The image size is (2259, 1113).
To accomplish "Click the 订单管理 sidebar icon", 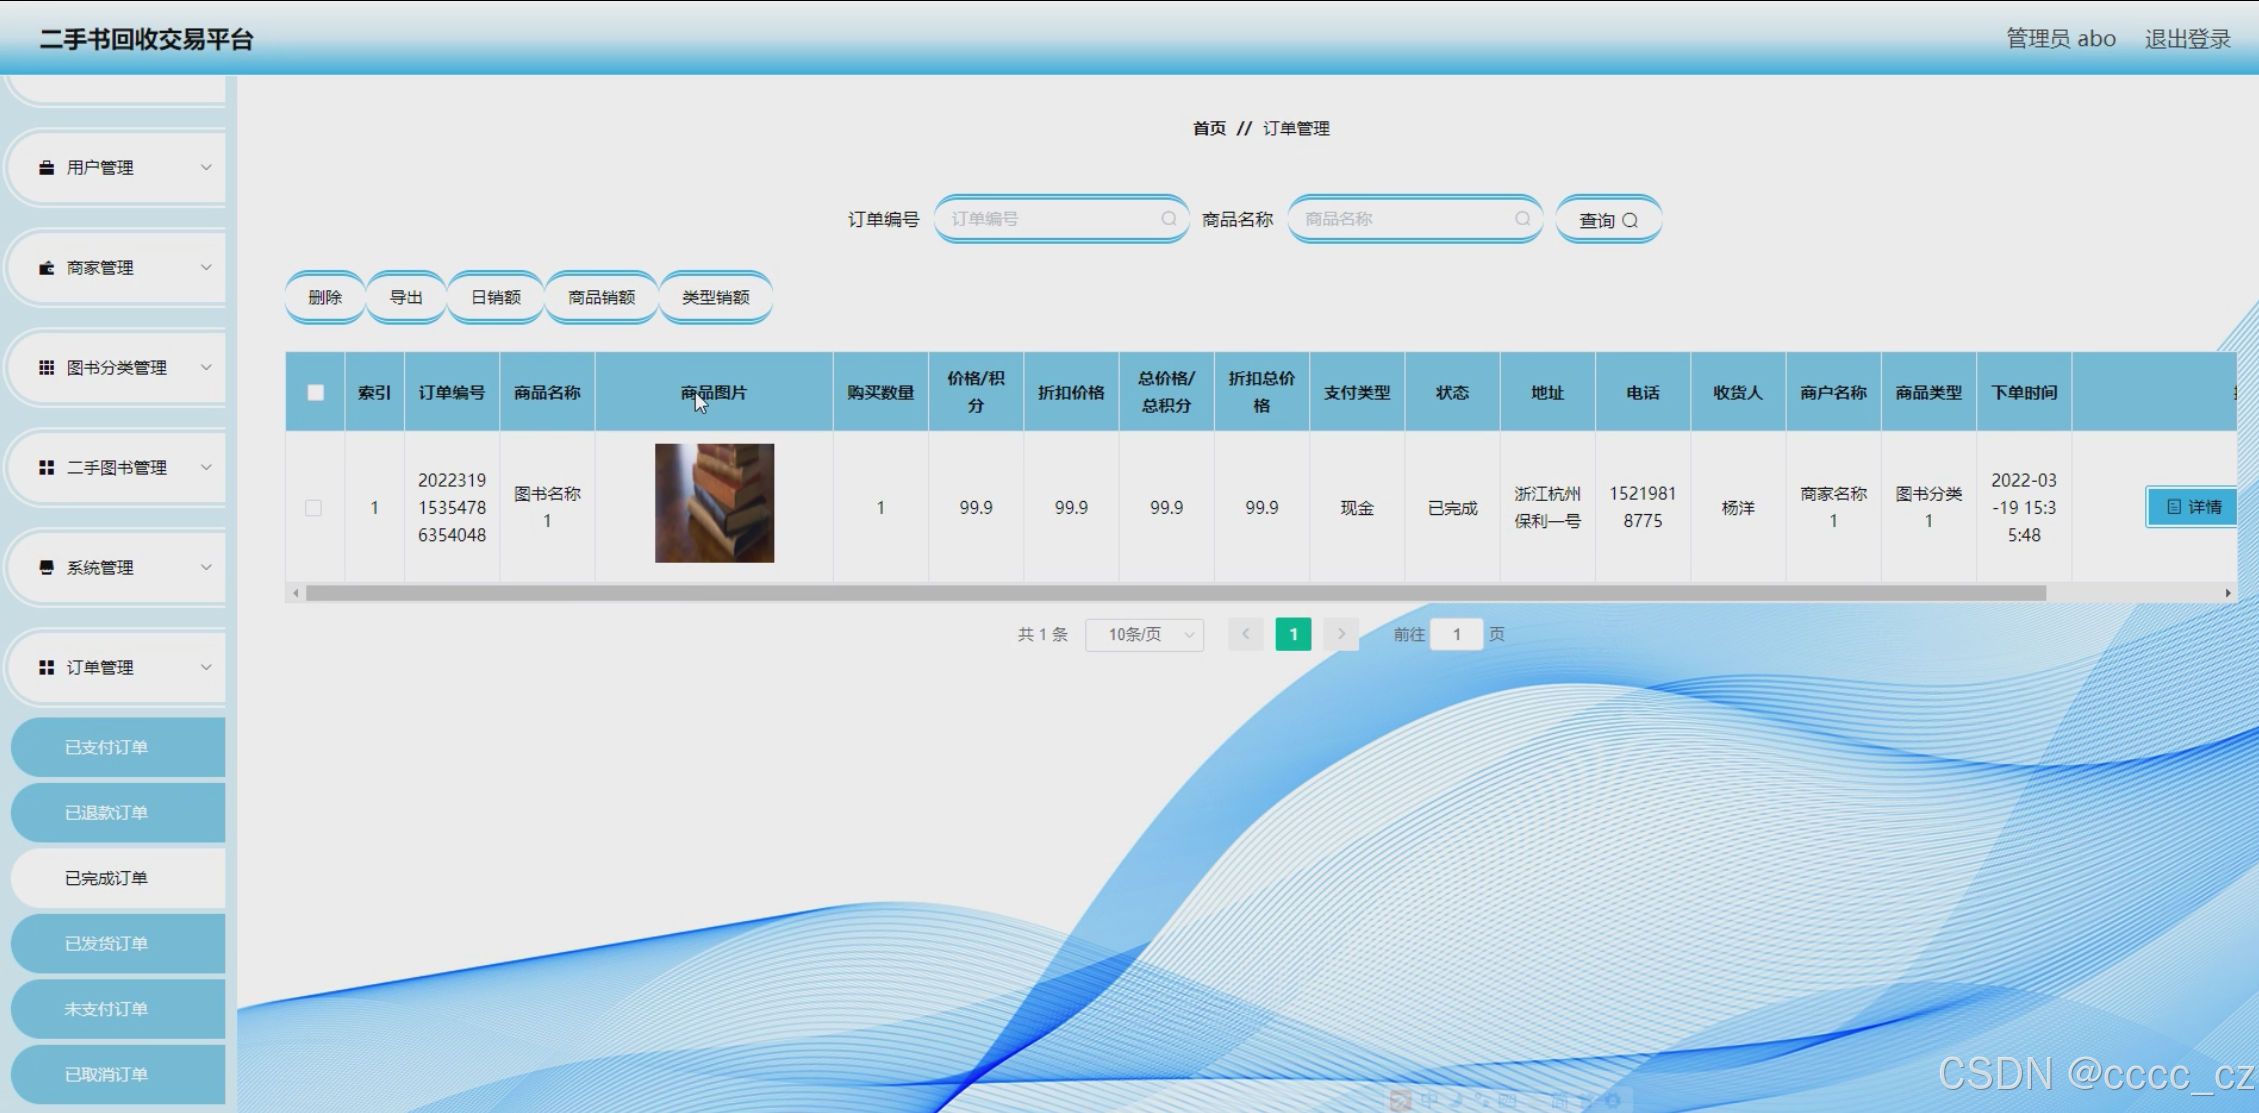I will pos(46,668).
